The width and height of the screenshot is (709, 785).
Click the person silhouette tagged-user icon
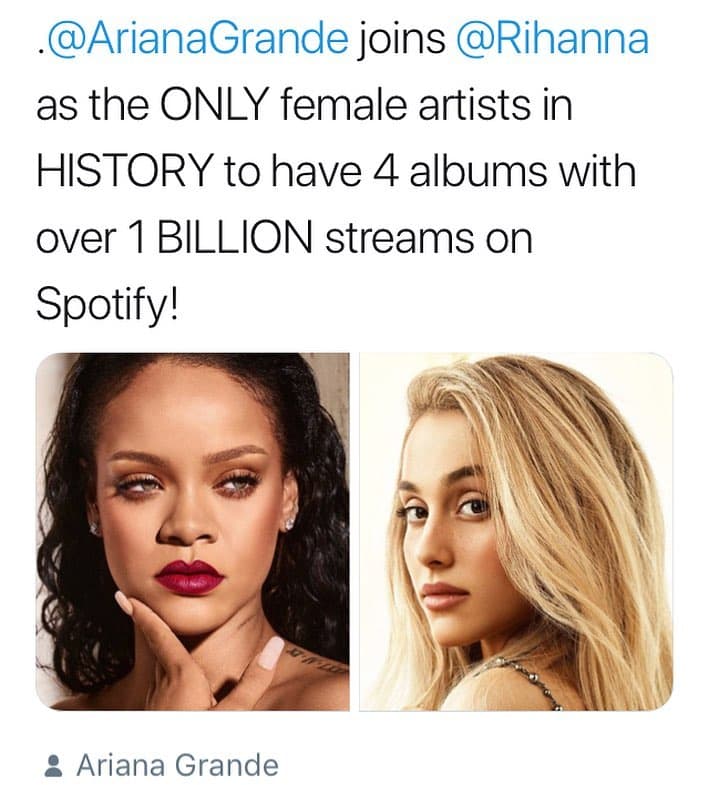click(54, 765)
